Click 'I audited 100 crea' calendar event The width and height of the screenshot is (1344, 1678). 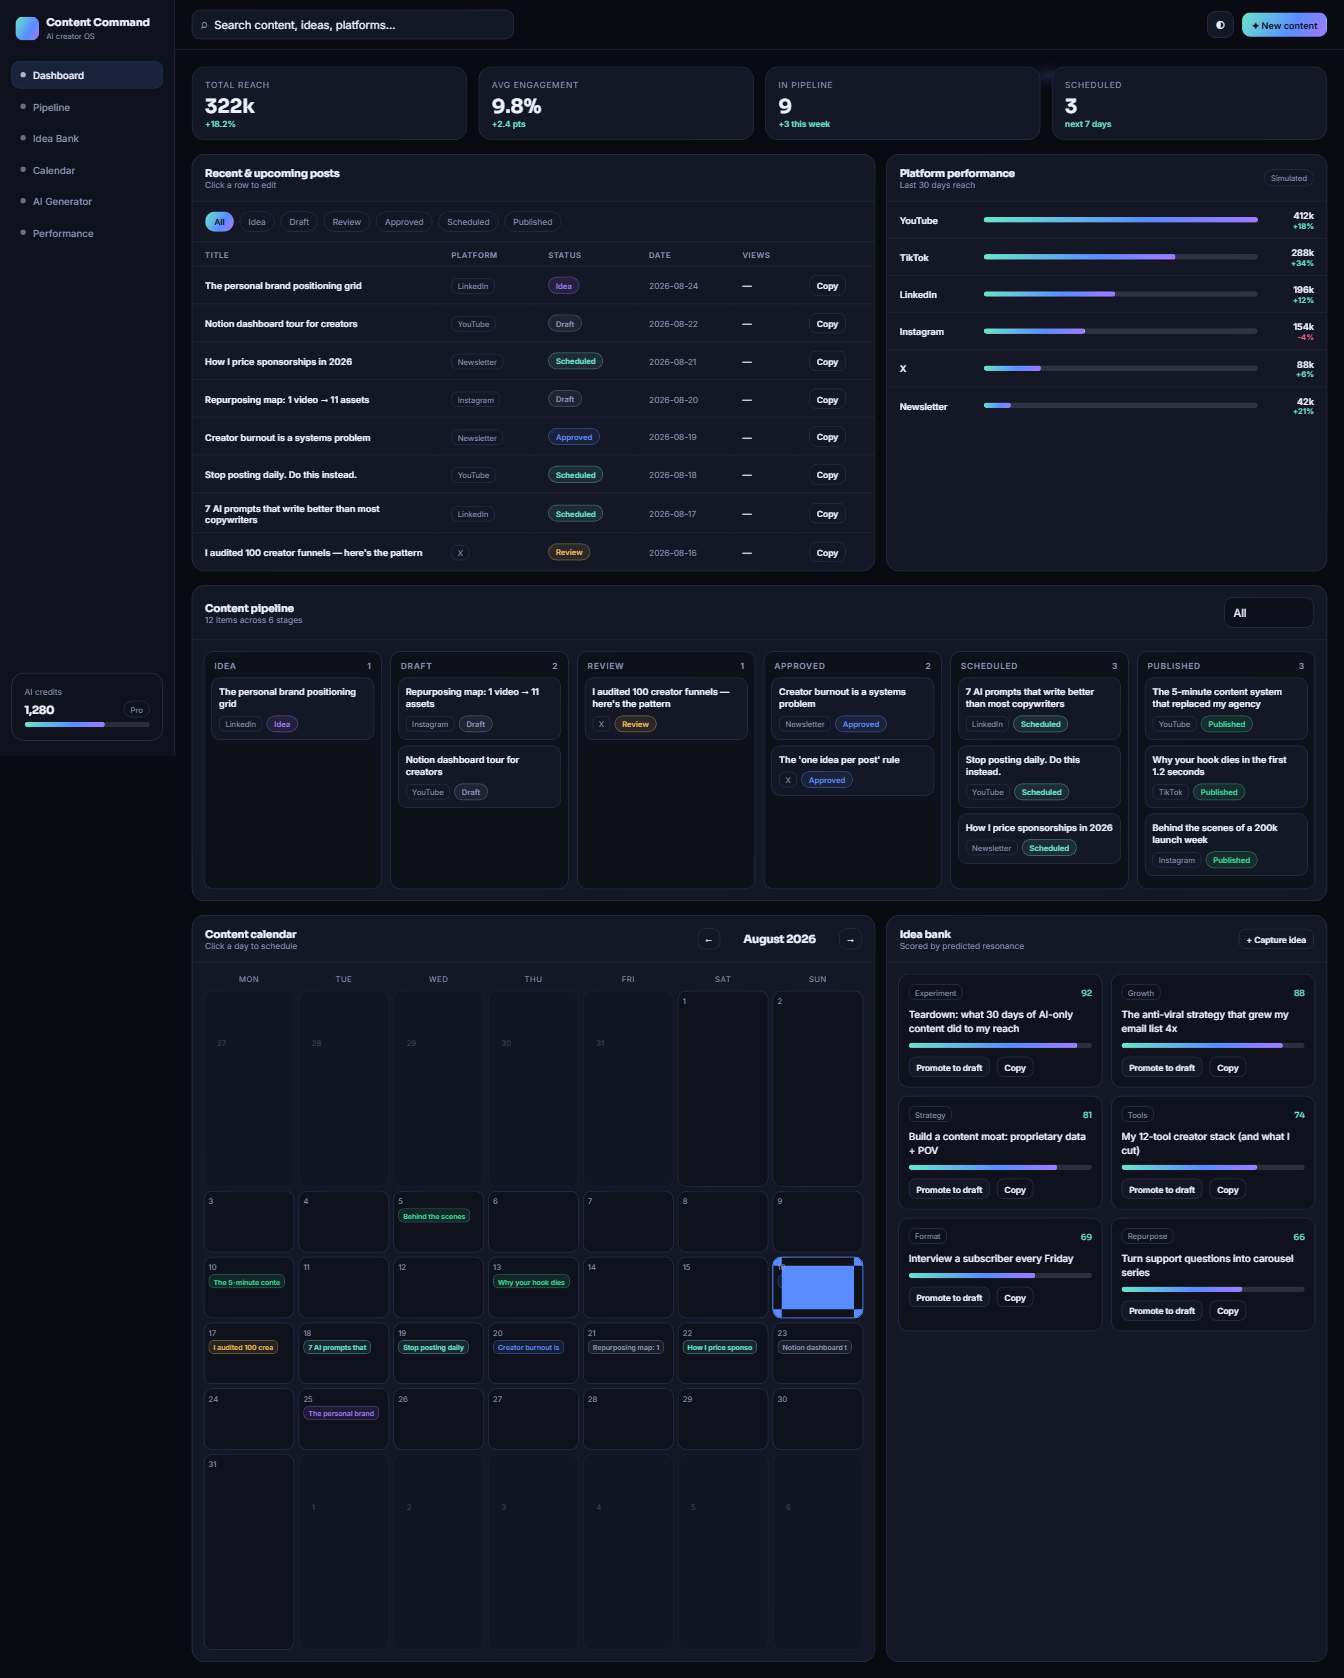[x=243, y=1348]
